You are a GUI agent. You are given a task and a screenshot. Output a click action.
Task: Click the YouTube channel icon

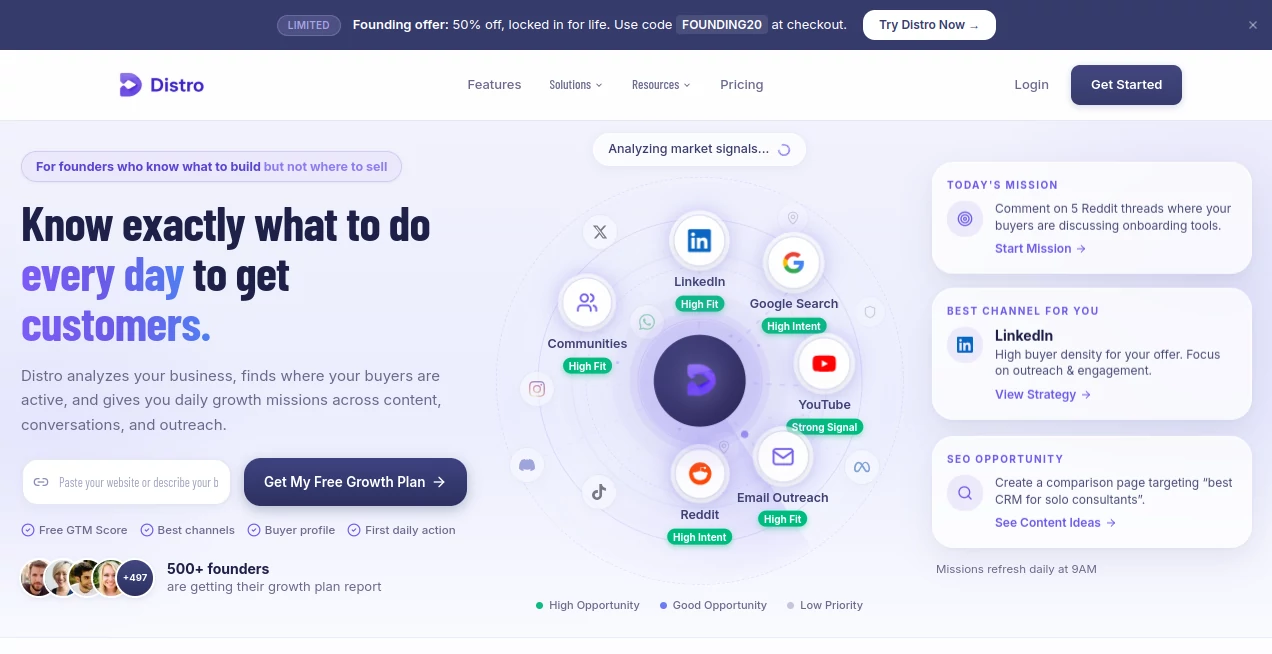tap(824, 363)
